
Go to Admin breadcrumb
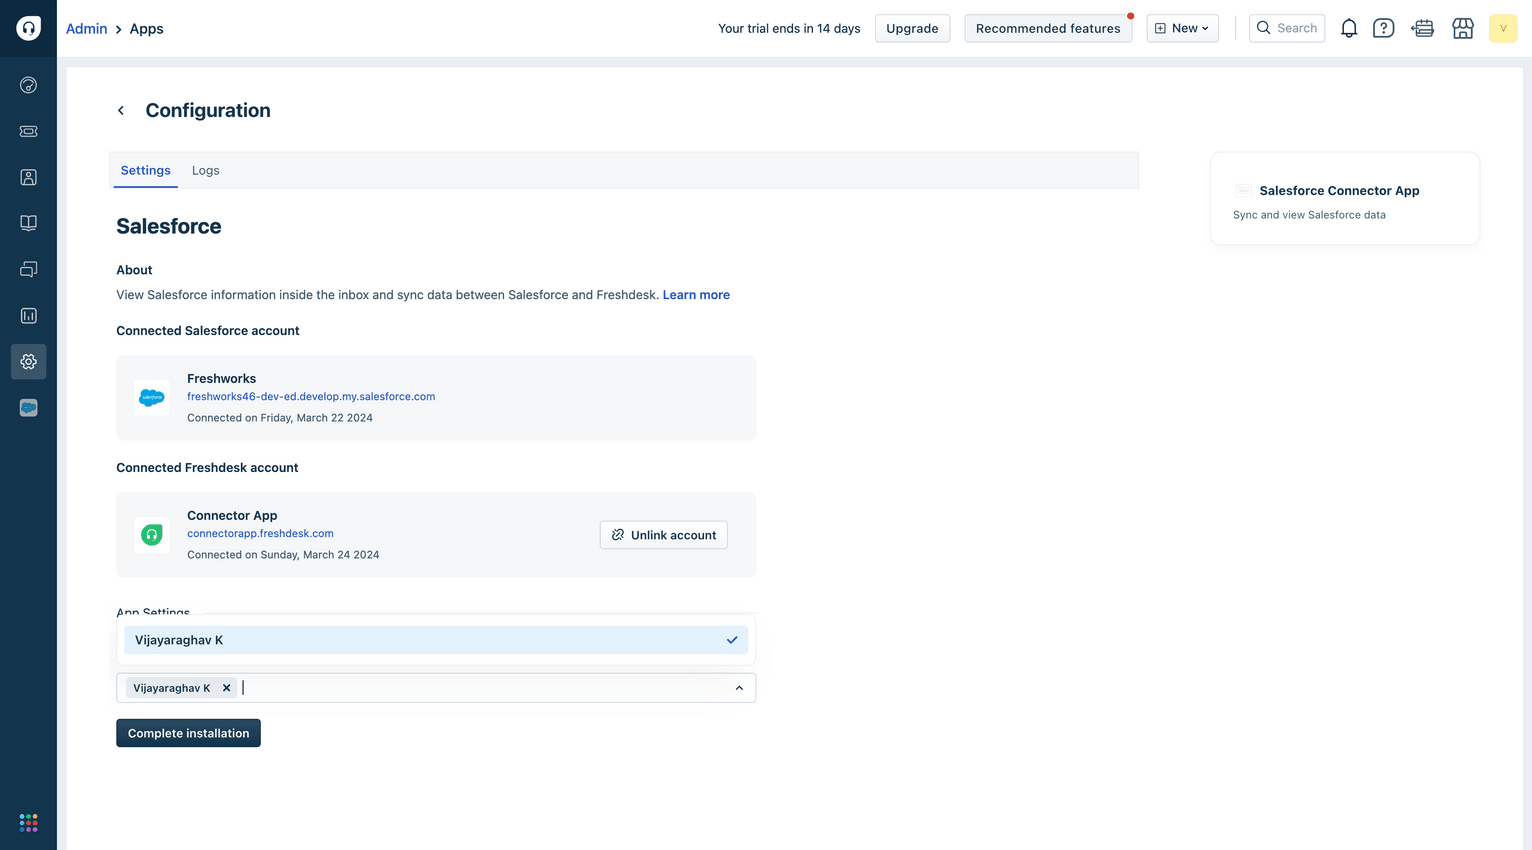tap(86, 28)
